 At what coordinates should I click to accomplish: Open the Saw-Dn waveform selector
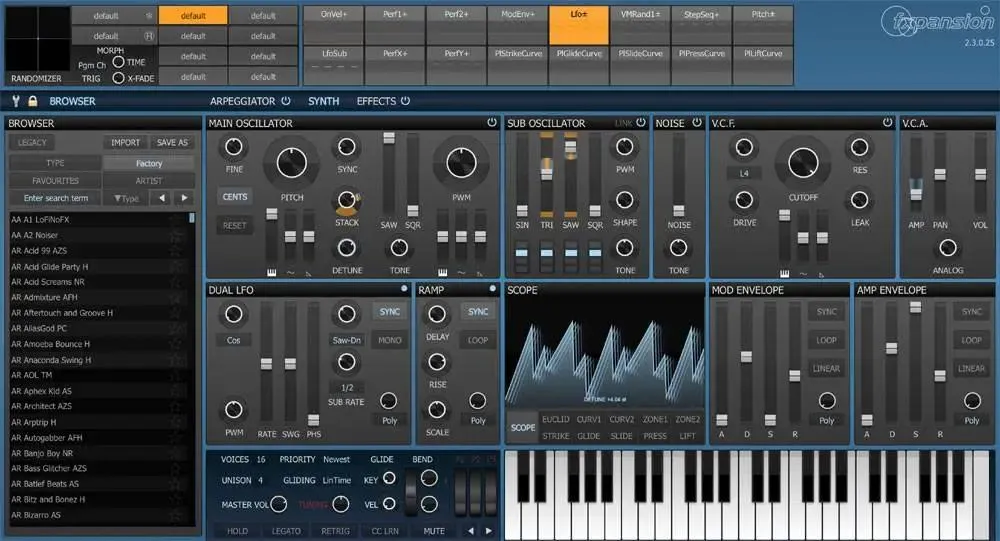346,340
